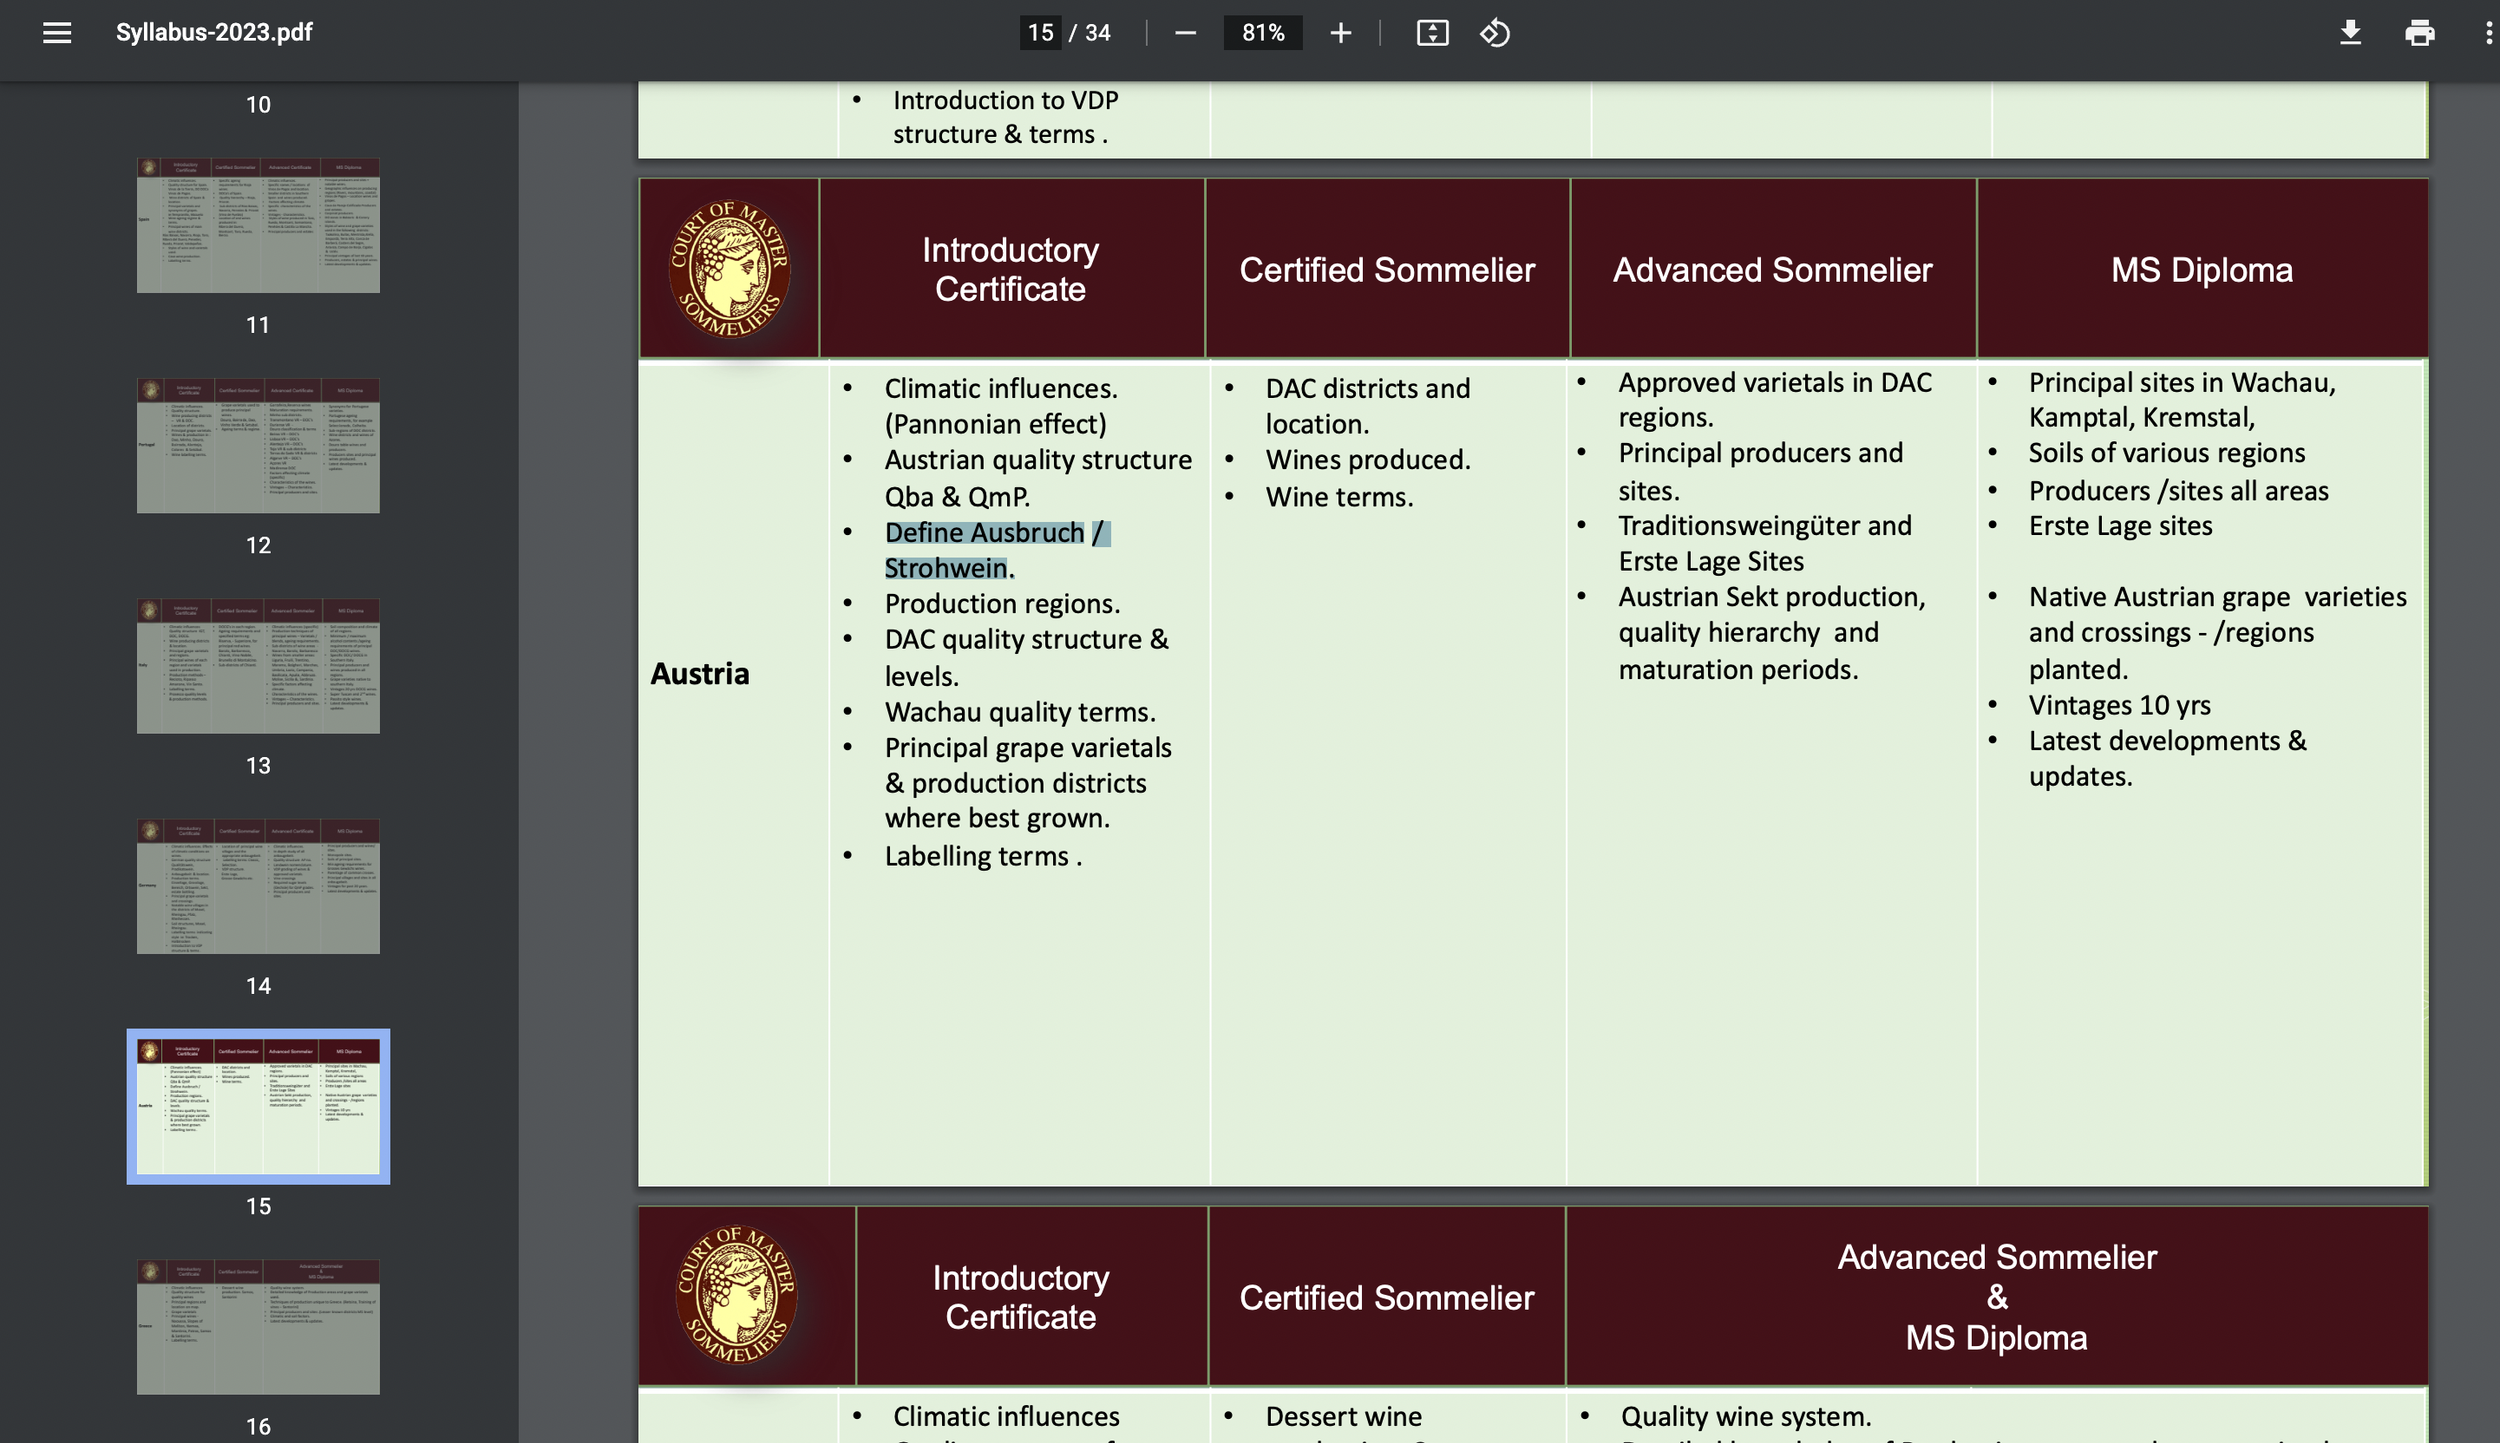Image resolution: width=2500 pixels, height=1443 pixels.
Task: Click the zoom in plus icon
Action: pyautogui.click(x=1340, y=33)
